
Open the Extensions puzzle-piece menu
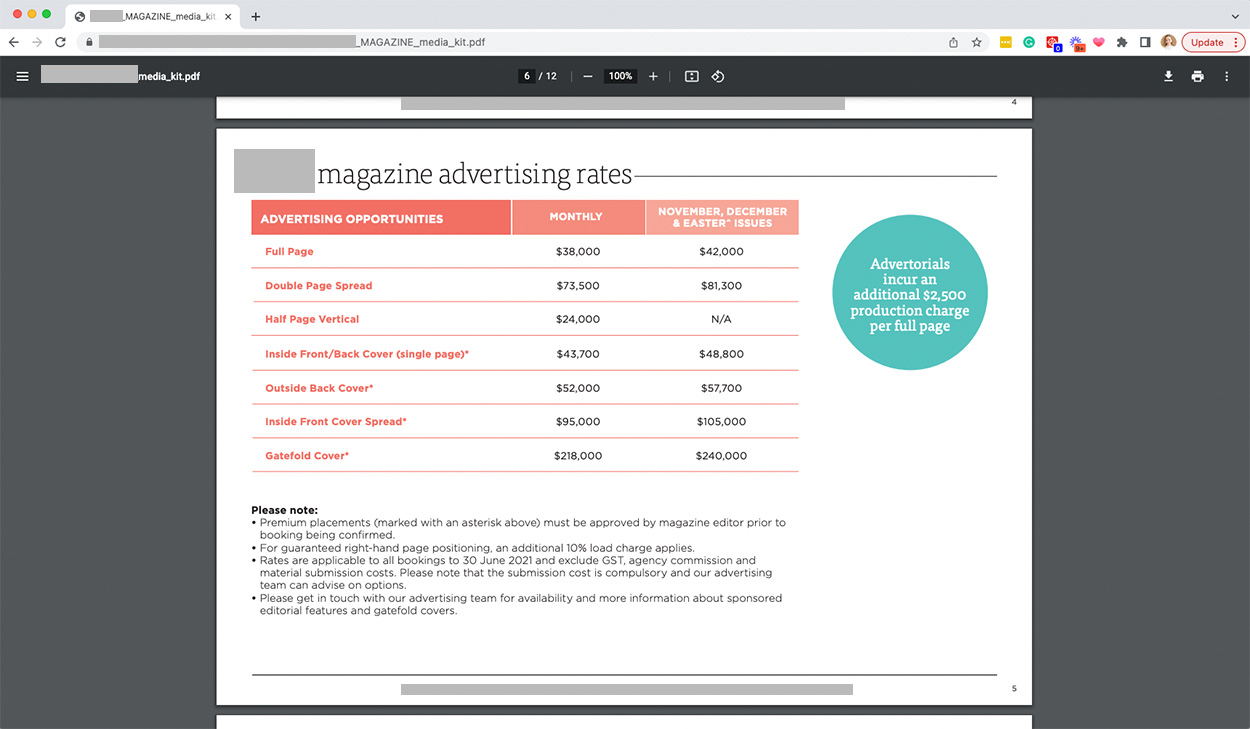[1122, 42]
